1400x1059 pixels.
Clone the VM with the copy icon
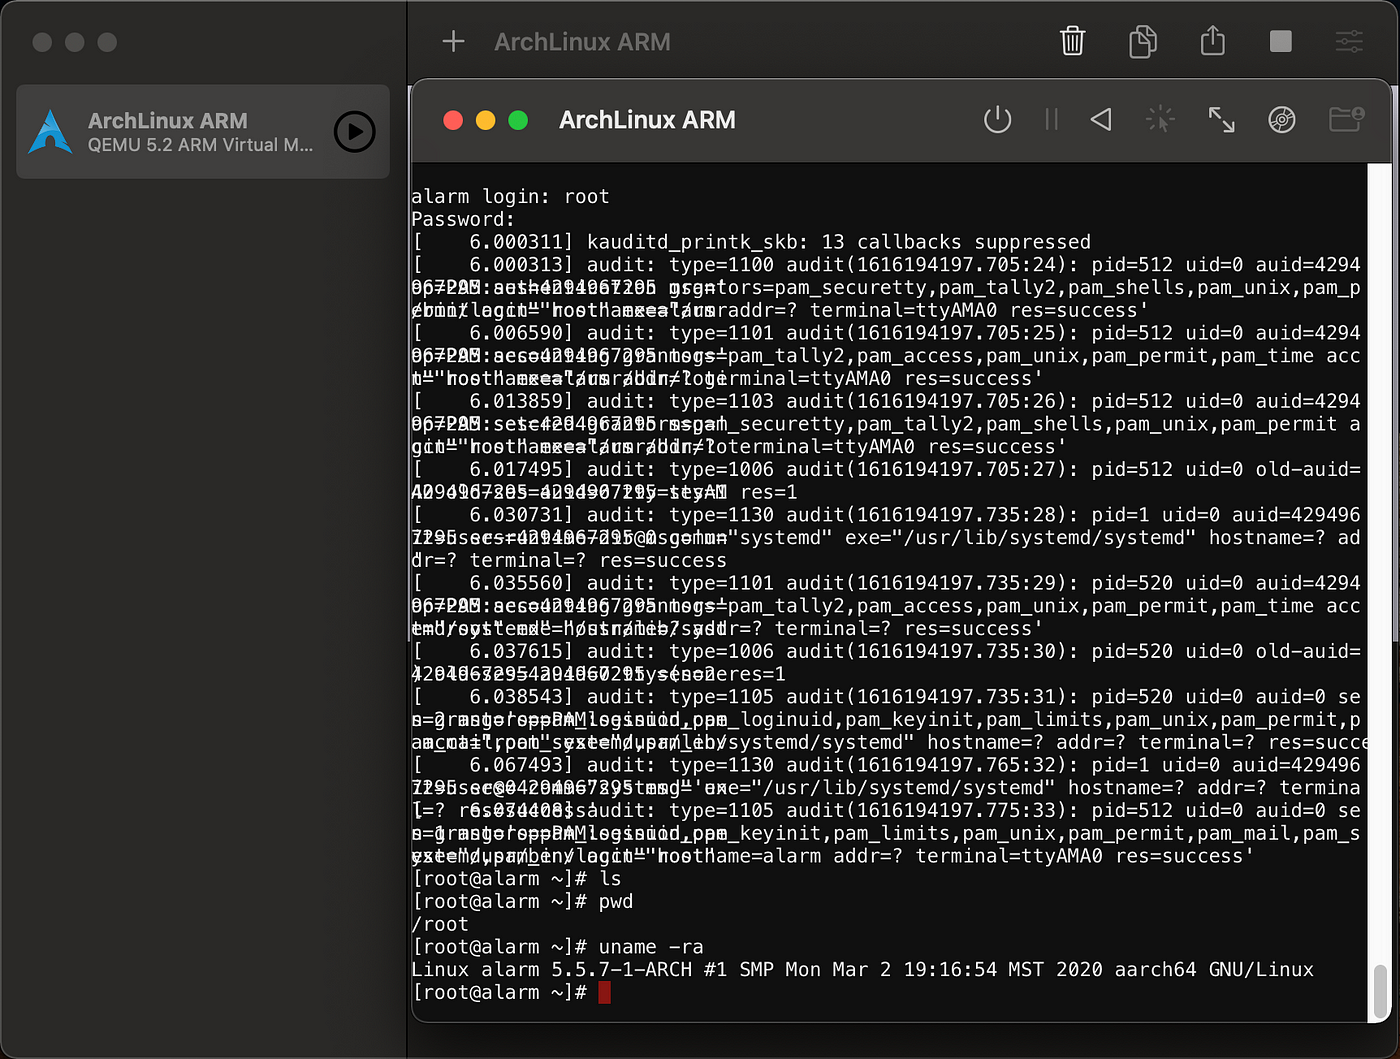pyautogui.click(x=1143, y=41)
